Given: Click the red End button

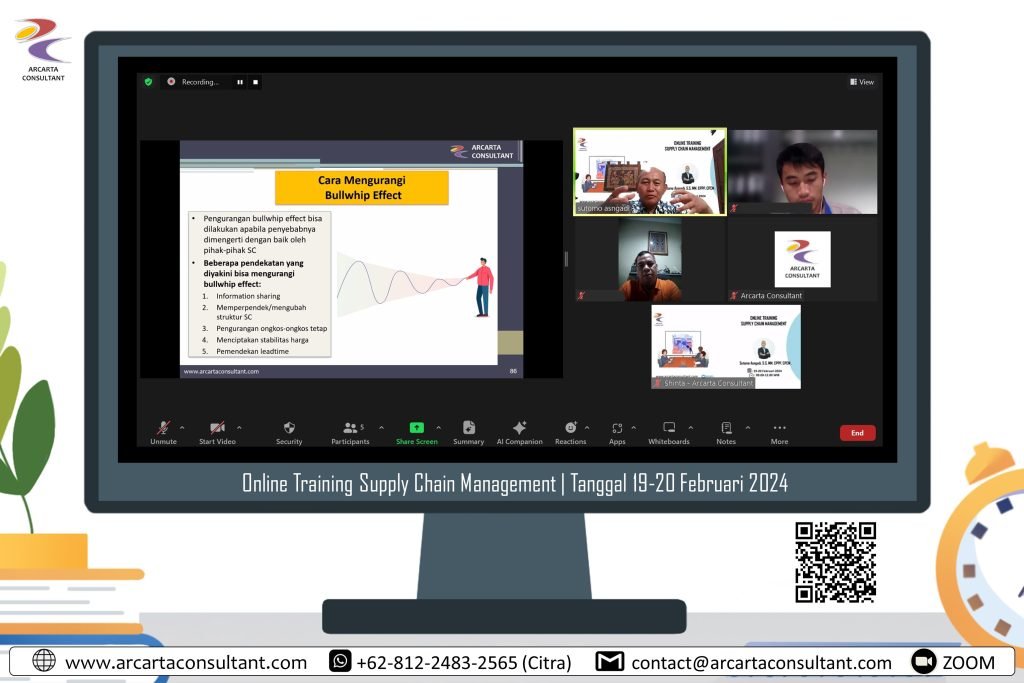Looking at the screenshot, I should (857, 433).
